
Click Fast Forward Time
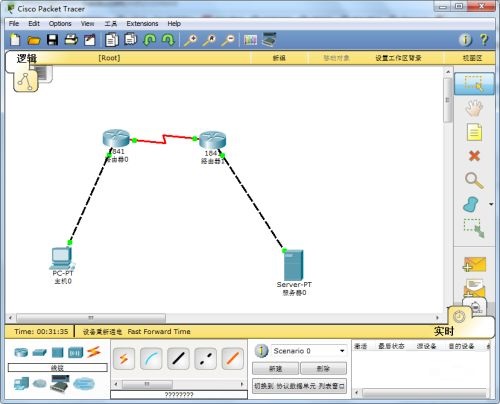pyautogui.click(x=159, y=332)
